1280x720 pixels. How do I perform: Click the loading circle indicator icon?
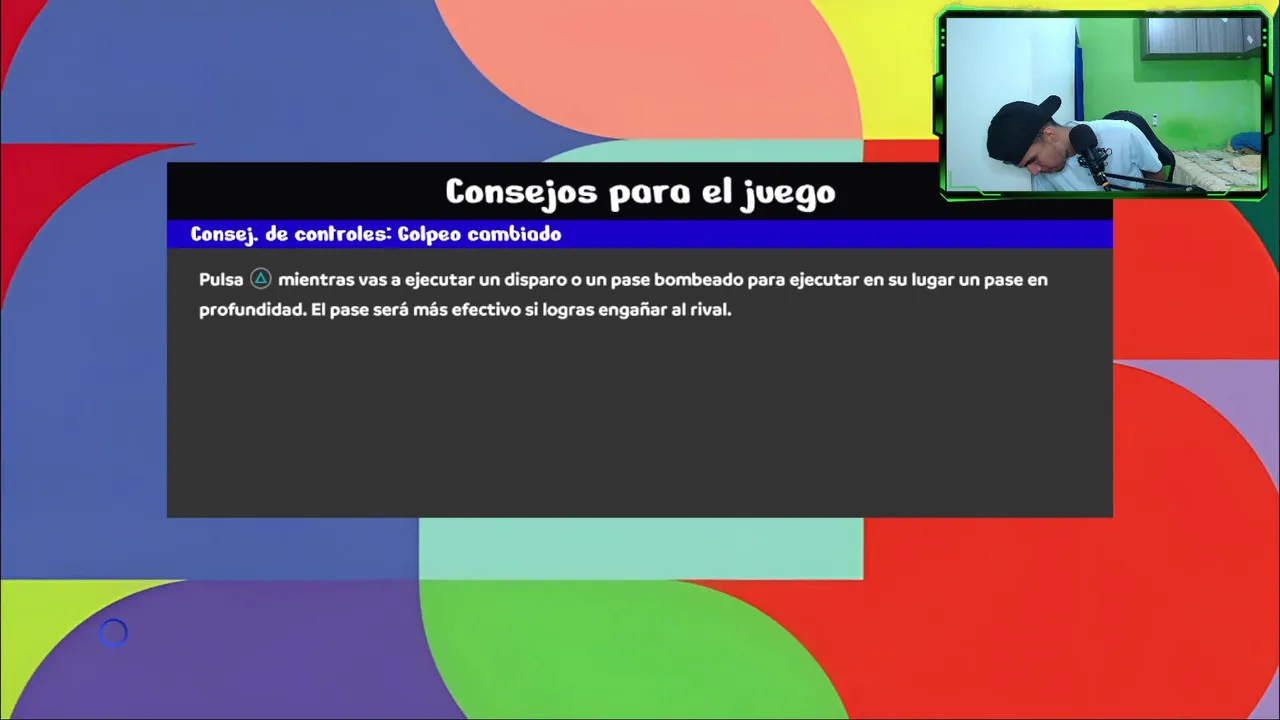(x=113, y=633)
